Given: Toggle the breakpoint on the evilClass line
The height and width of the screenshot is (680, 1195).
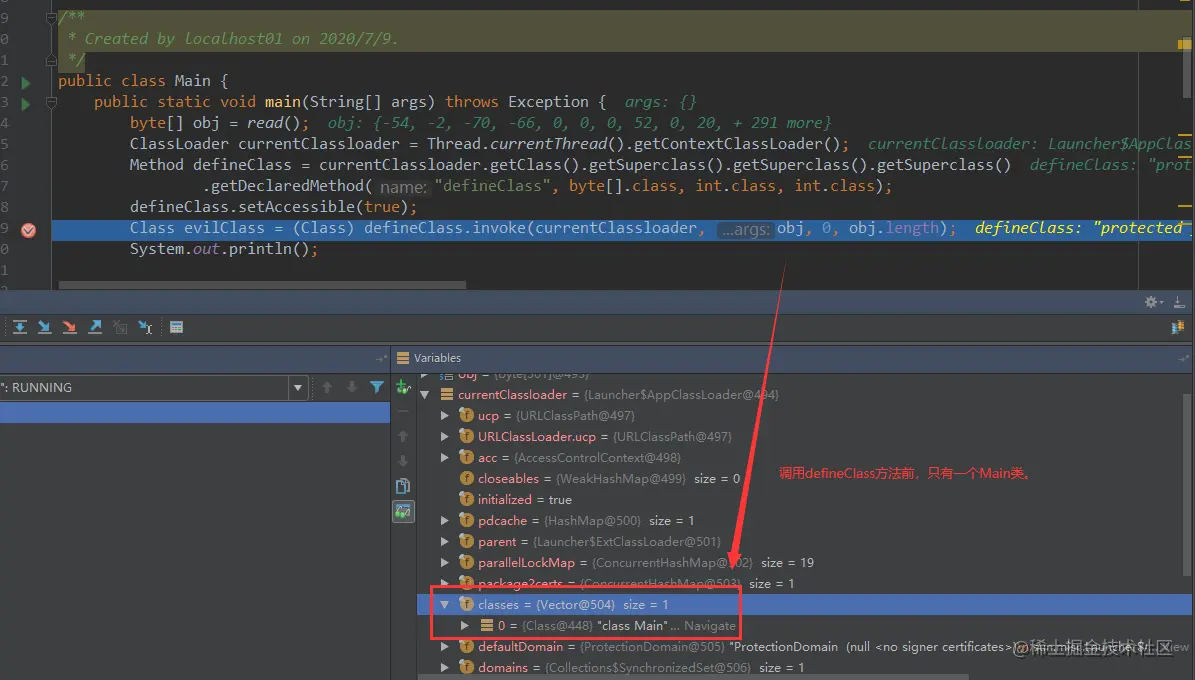Looking at the screenshot, I should [x=28, y=230].
